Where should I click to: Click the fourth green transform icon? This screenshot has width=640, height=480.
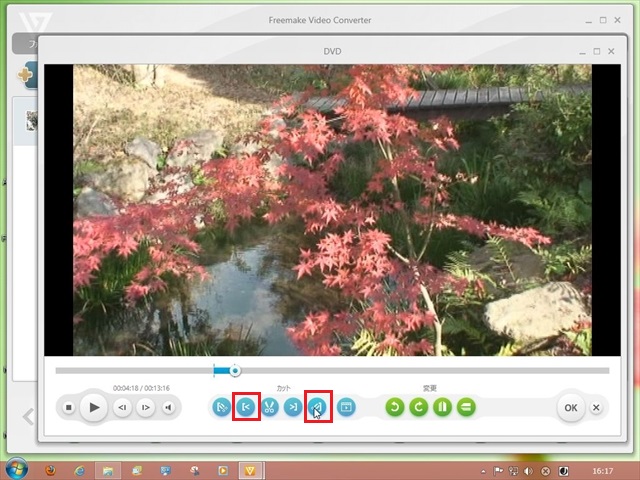pyautogui.click(x=466, y=407)
